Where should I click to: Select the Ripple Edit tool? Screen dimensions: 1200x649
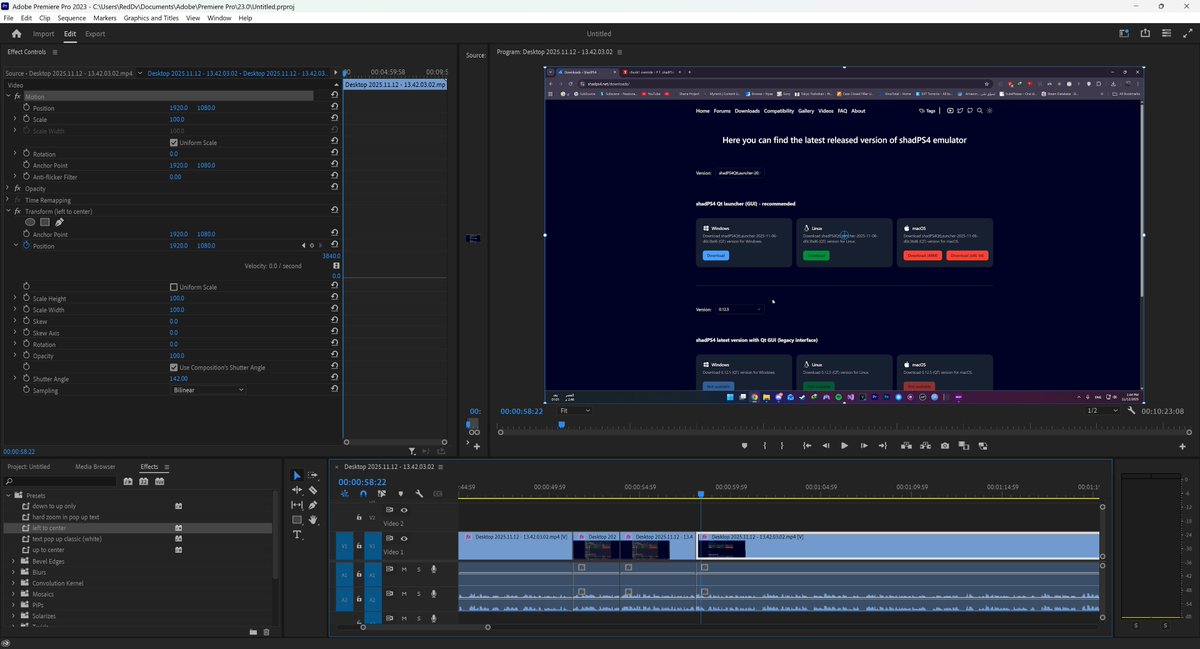(297, 490)
